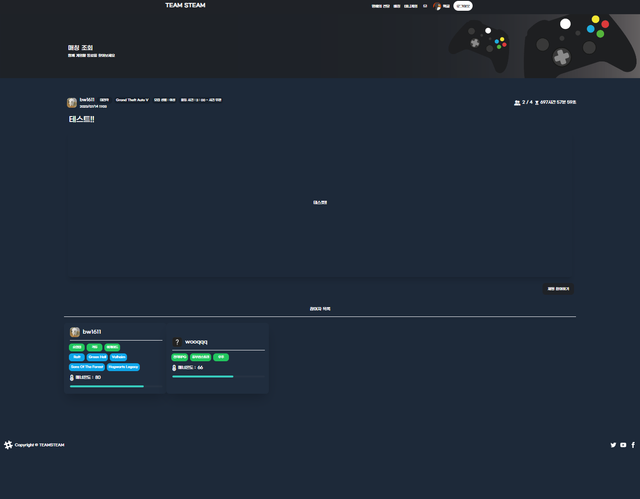Click the dark button below the description box
The image size is (640, 499).
[x=558, y=289]
